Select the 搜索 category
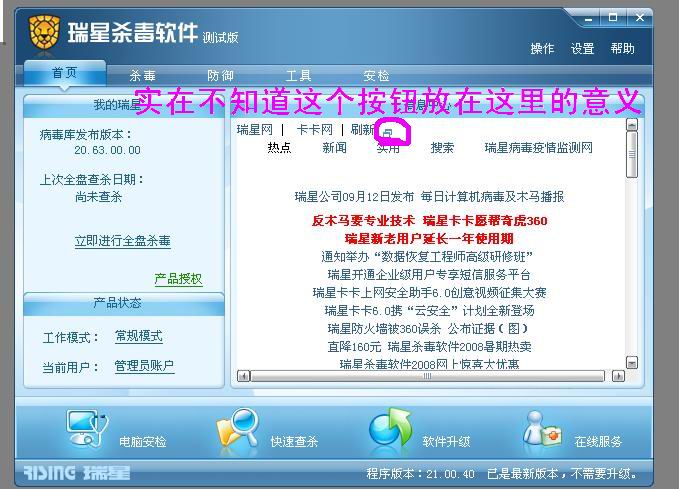Screen dimensions: 679x489 click(x=442, y=148)
